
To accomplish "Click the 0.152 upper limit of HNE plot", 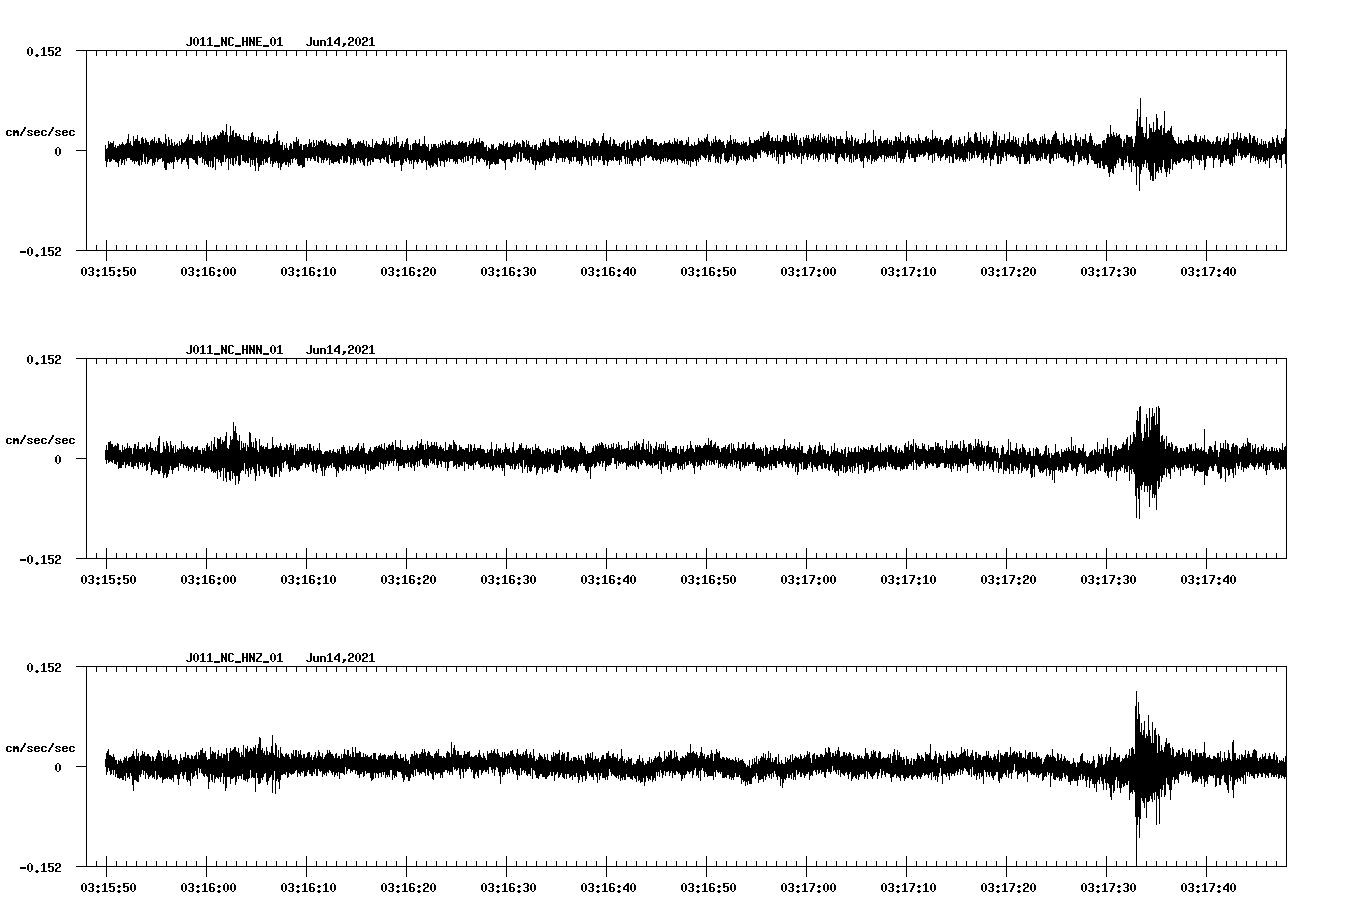I will [44, 51].
